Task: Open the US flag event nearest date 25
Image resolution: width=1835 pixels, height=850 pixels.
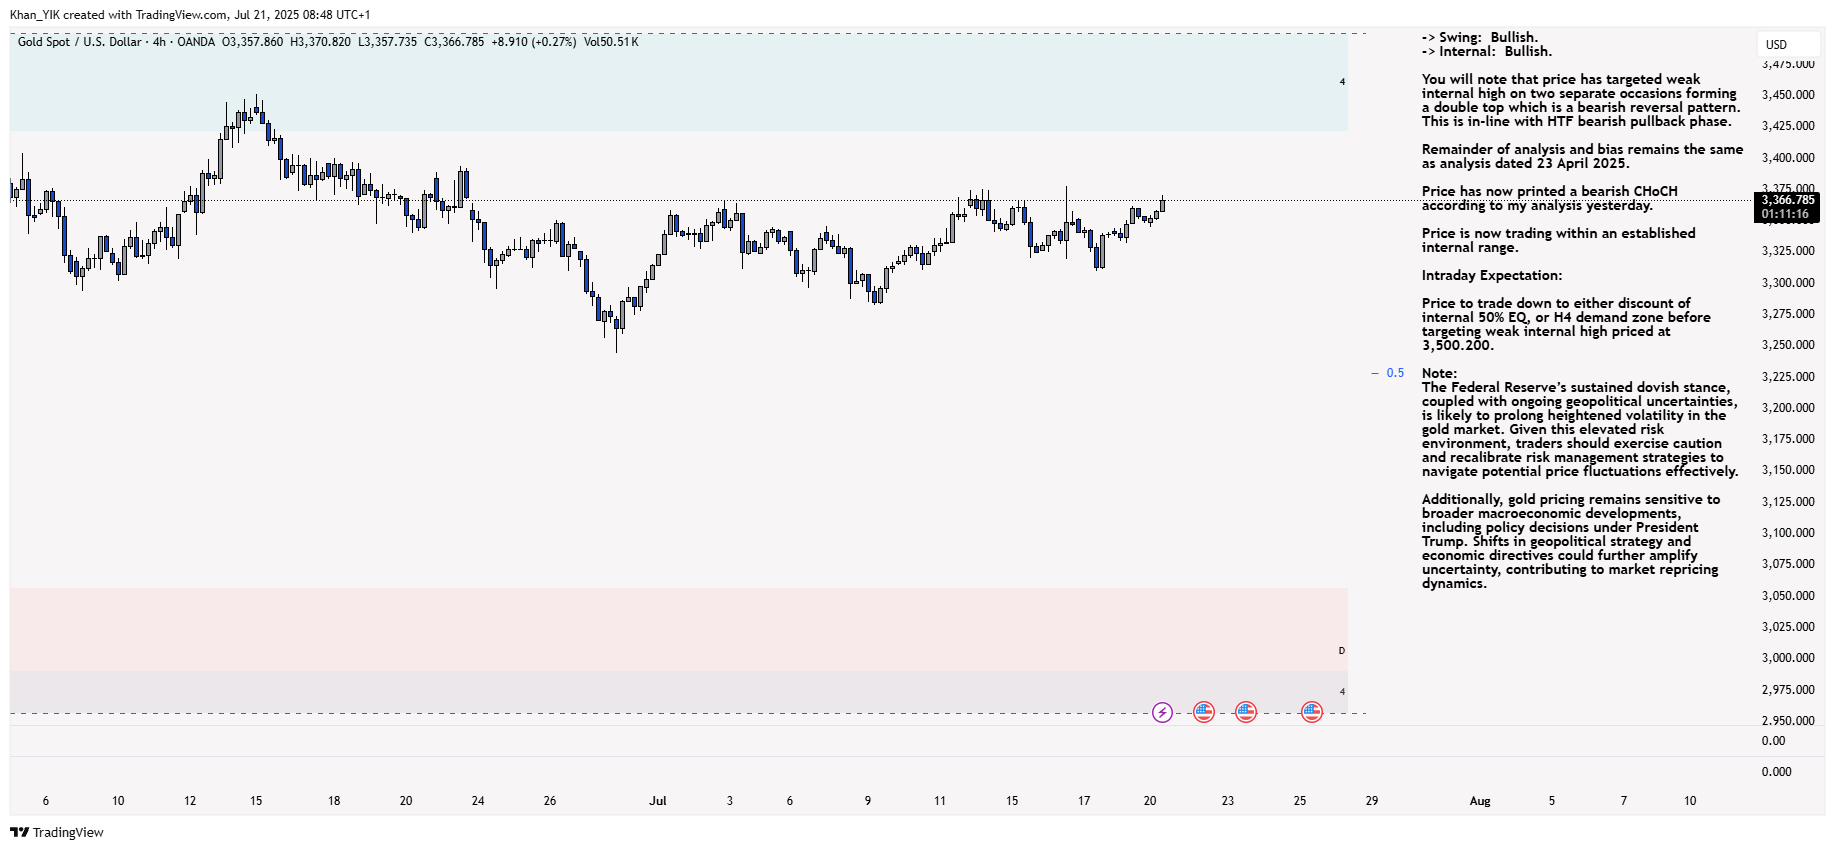Action: (x=1312, y=712)
